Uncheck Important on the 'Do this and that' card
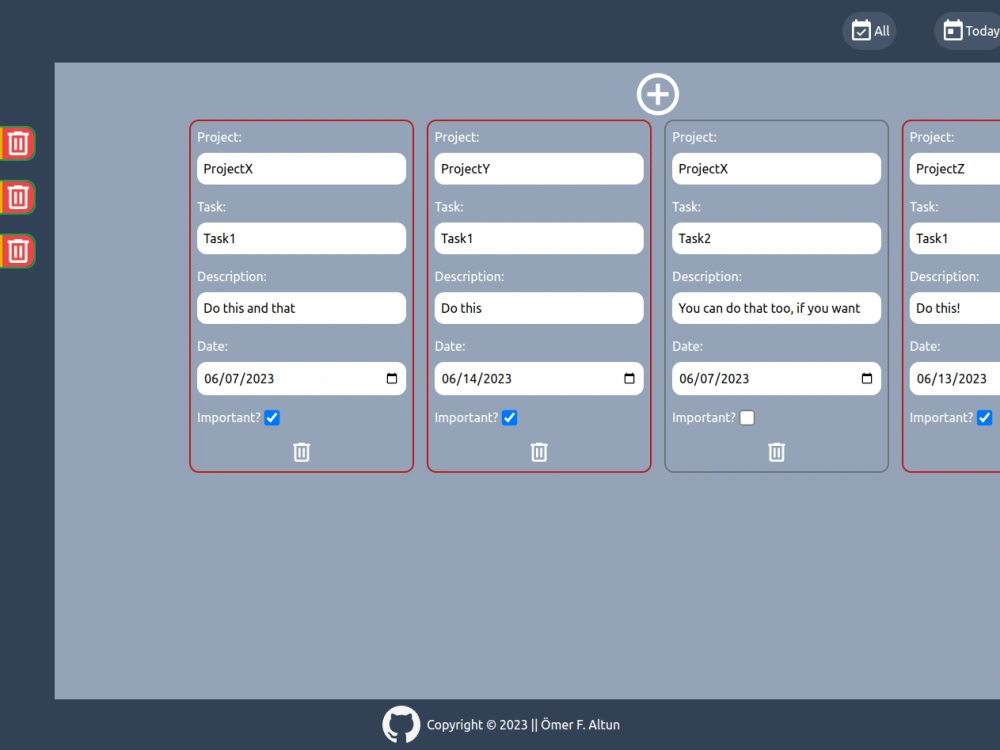Screen dimensions: 1000x750 (272, 418)
